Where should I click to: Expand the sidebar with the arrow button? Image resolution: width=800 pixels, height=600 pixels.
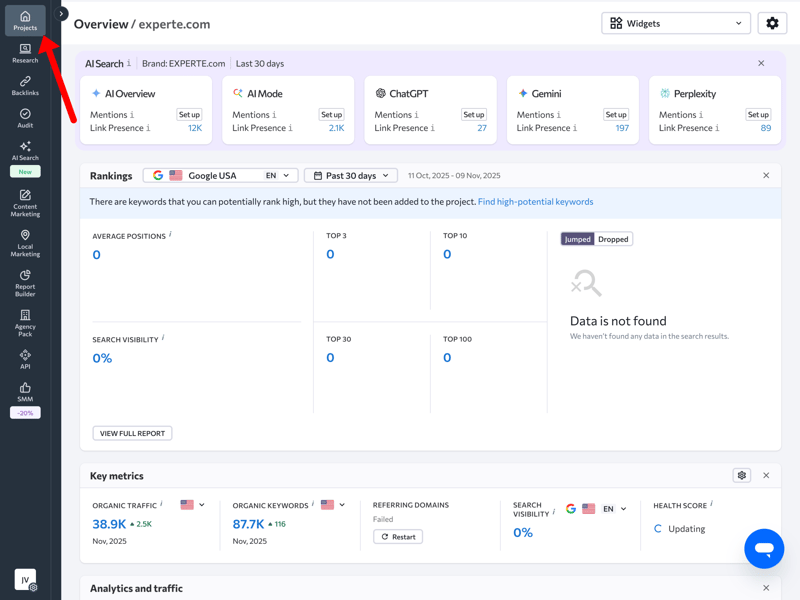pos(61,14)
